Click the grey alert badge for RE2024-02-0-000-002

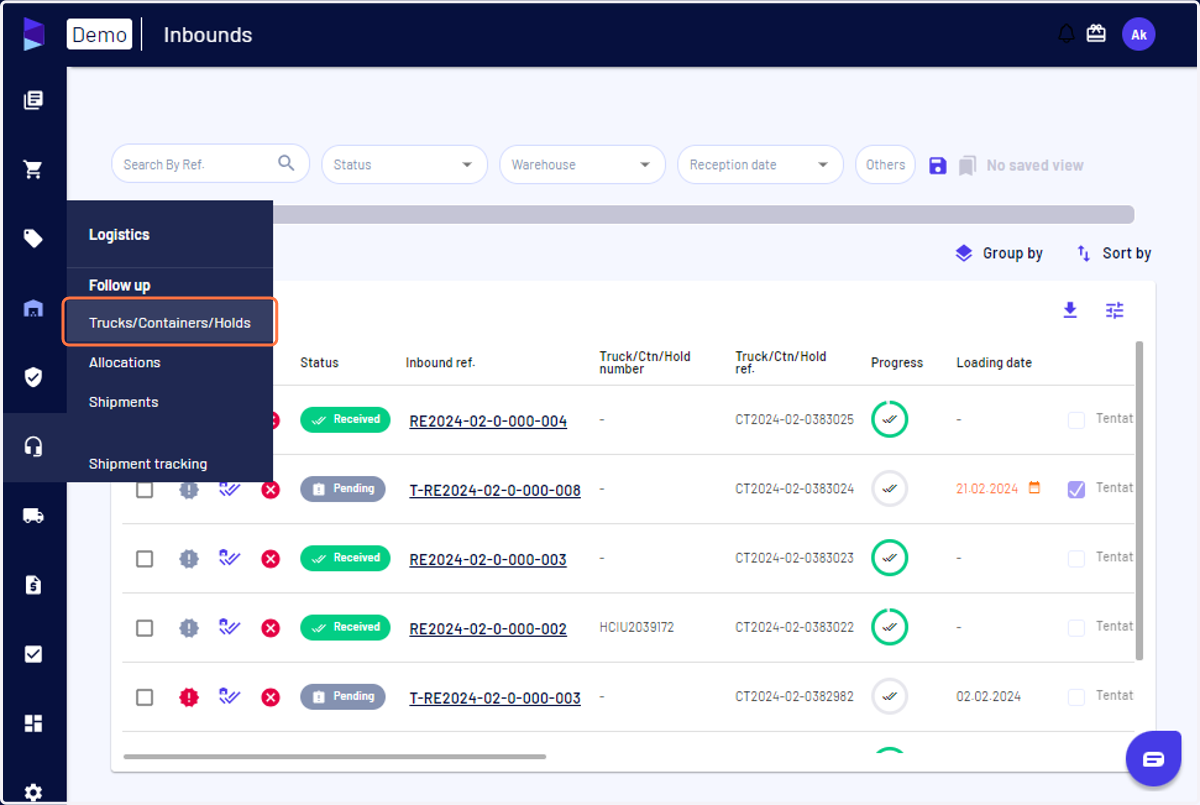188,628
